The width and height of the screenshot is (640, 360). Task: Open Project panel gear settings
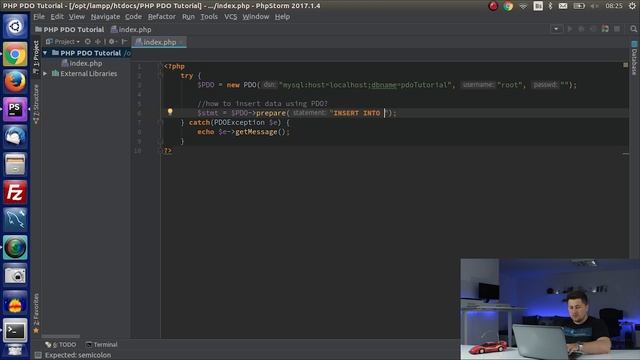(112, 42)
